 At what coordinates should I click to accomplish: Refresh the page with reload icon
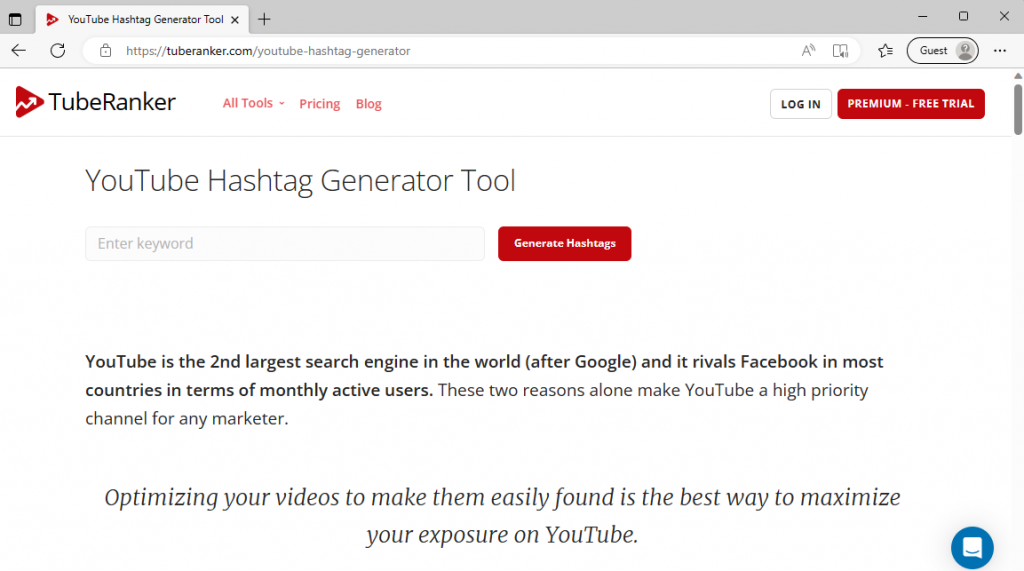[x=58, y=51]
